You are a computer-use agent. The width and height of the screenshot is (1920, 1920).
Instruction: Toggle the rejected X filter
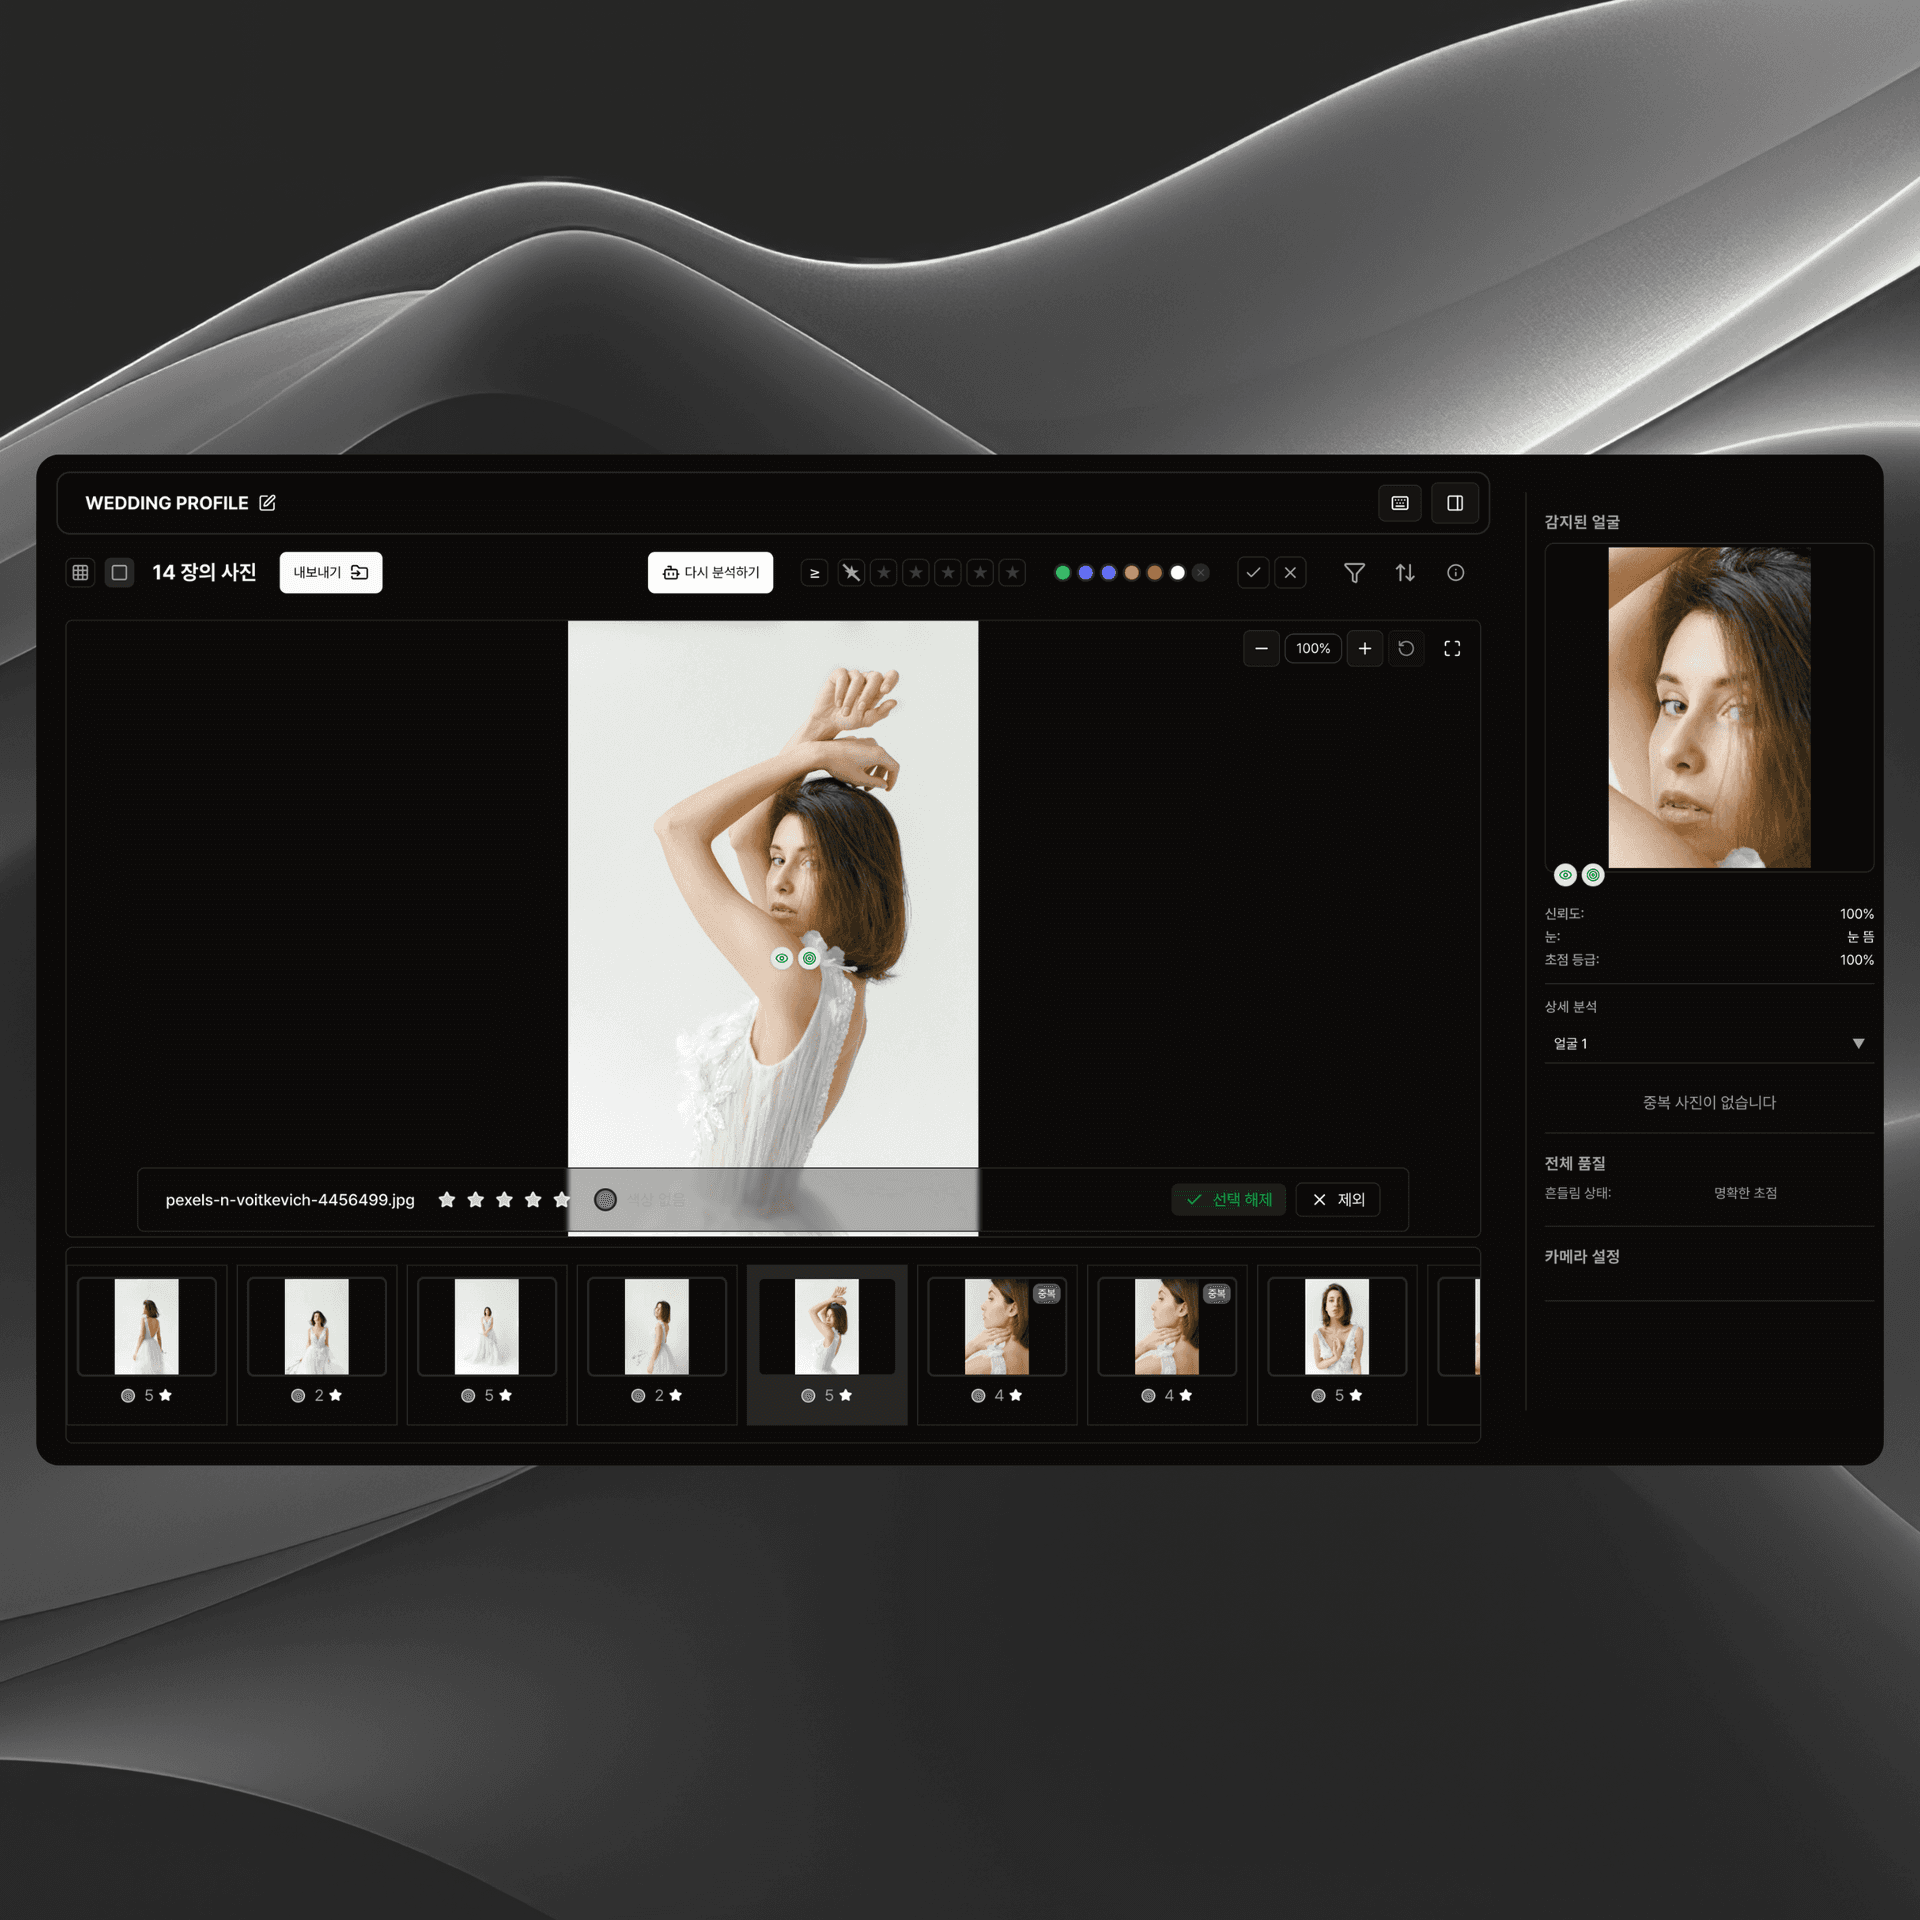click(x=1290, y=572)
